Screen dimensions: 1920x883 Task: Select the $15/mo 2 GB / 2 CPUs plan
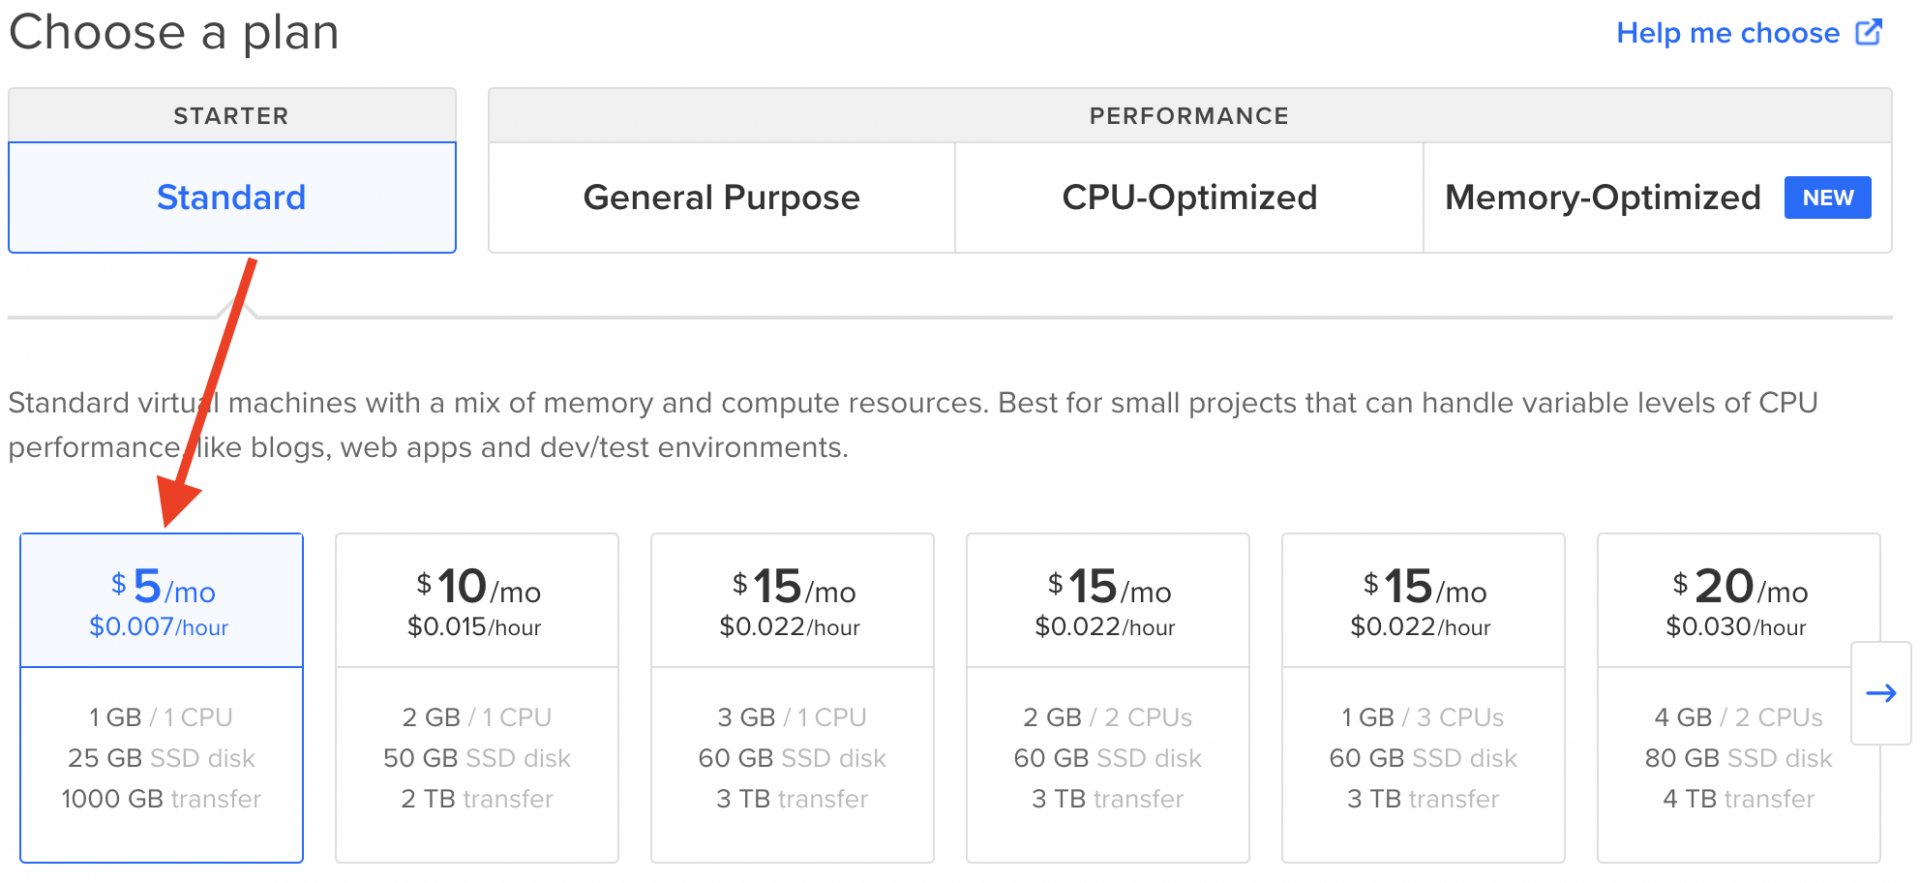[x=1107, y=697]
